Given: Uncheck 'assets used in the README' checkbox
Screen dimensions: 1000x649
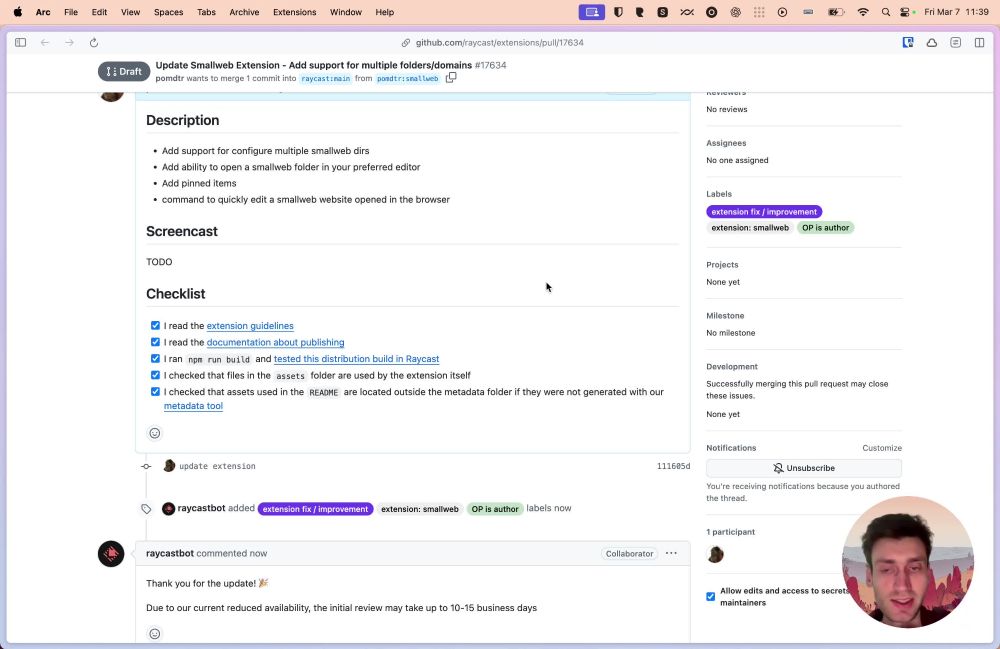Looking at the screenshot, I should pyautogui.click(x=155, y=392).
